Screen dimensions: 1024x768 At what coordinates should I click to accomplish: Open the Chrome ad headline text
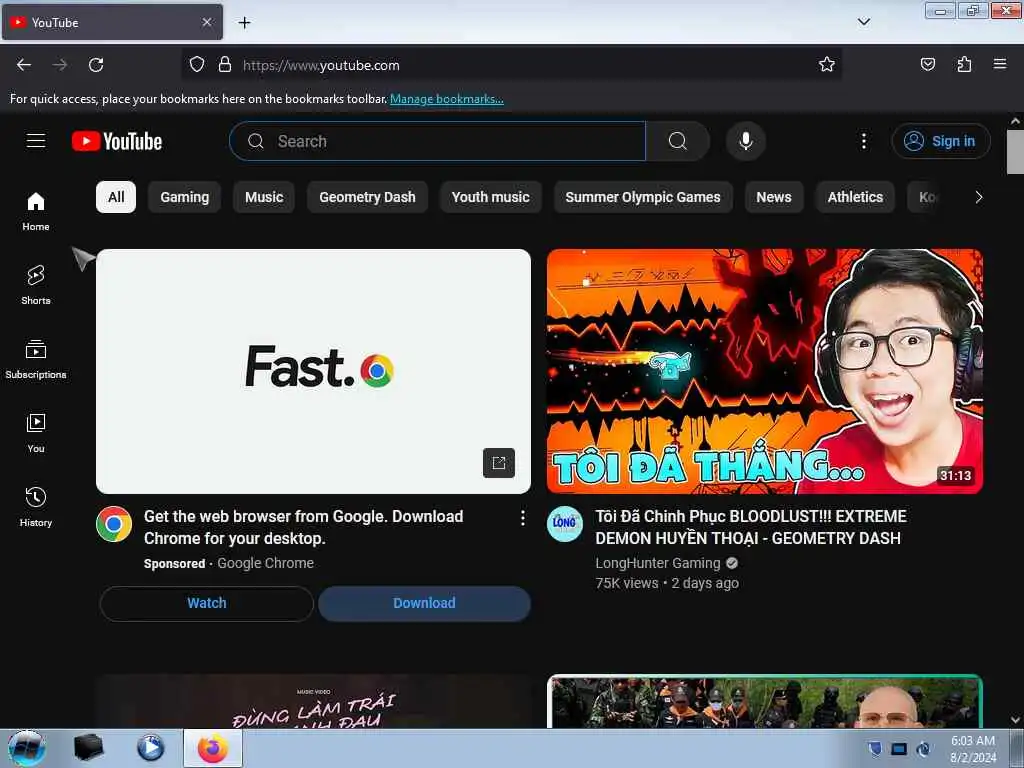304,528
